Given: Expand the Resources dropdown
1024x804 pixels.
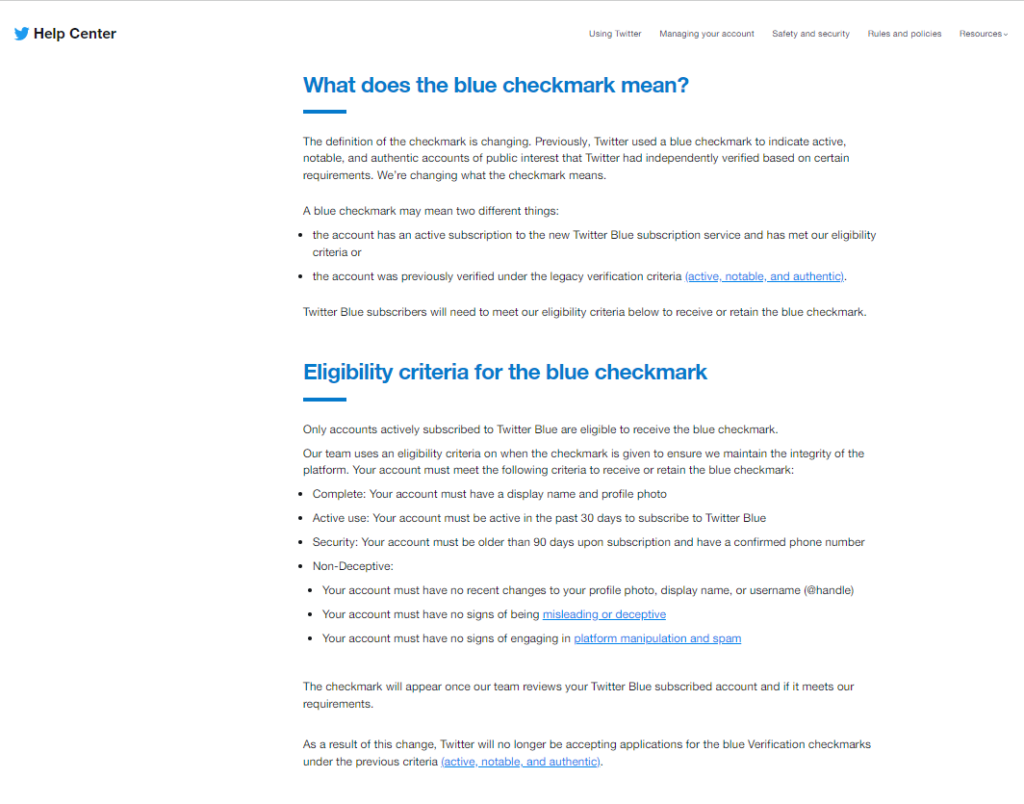Looking at the screenshot, I should click(983, 34).
